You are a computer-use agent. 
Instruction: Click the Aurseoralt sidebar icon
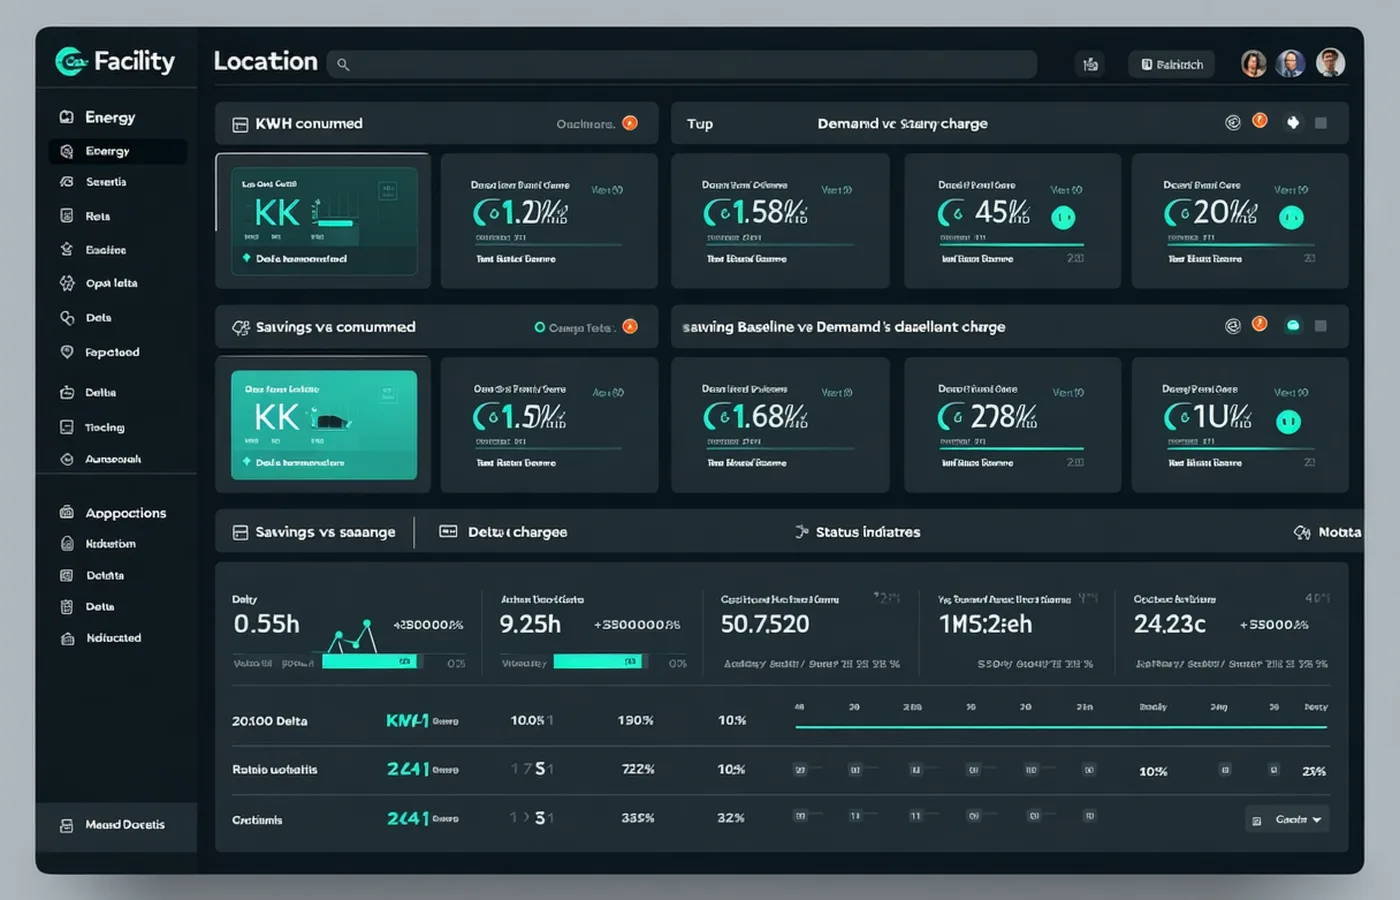click(x=67, y=459)
